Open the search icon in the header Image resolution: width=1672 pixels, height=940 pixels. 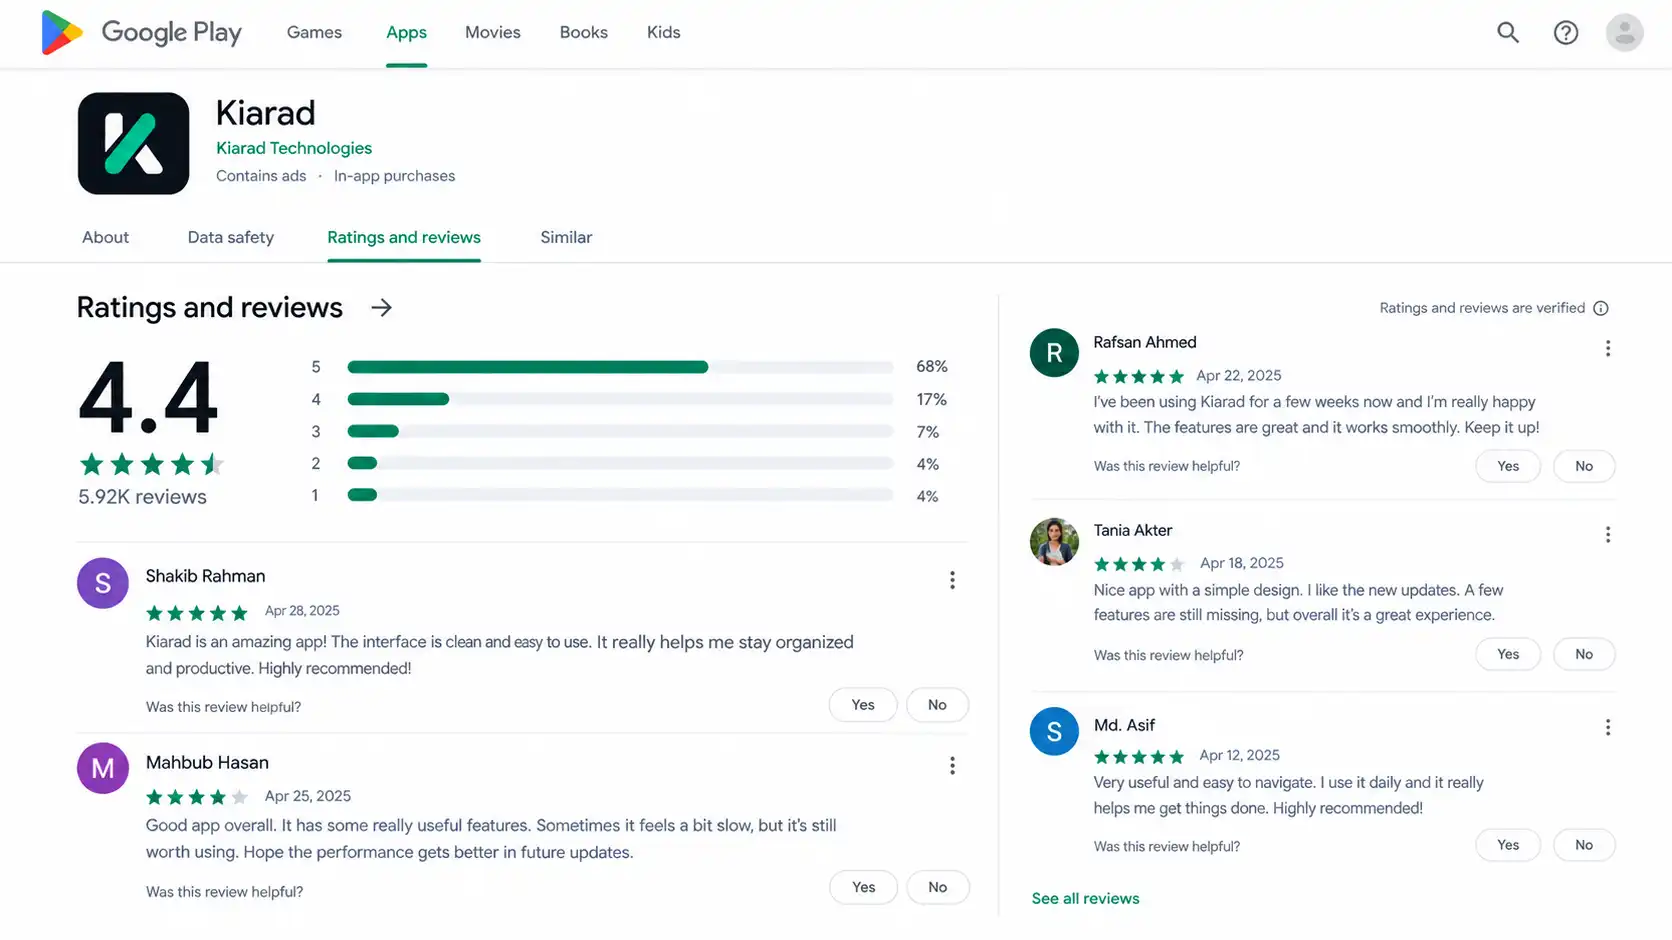click(x=1508, y=32)
